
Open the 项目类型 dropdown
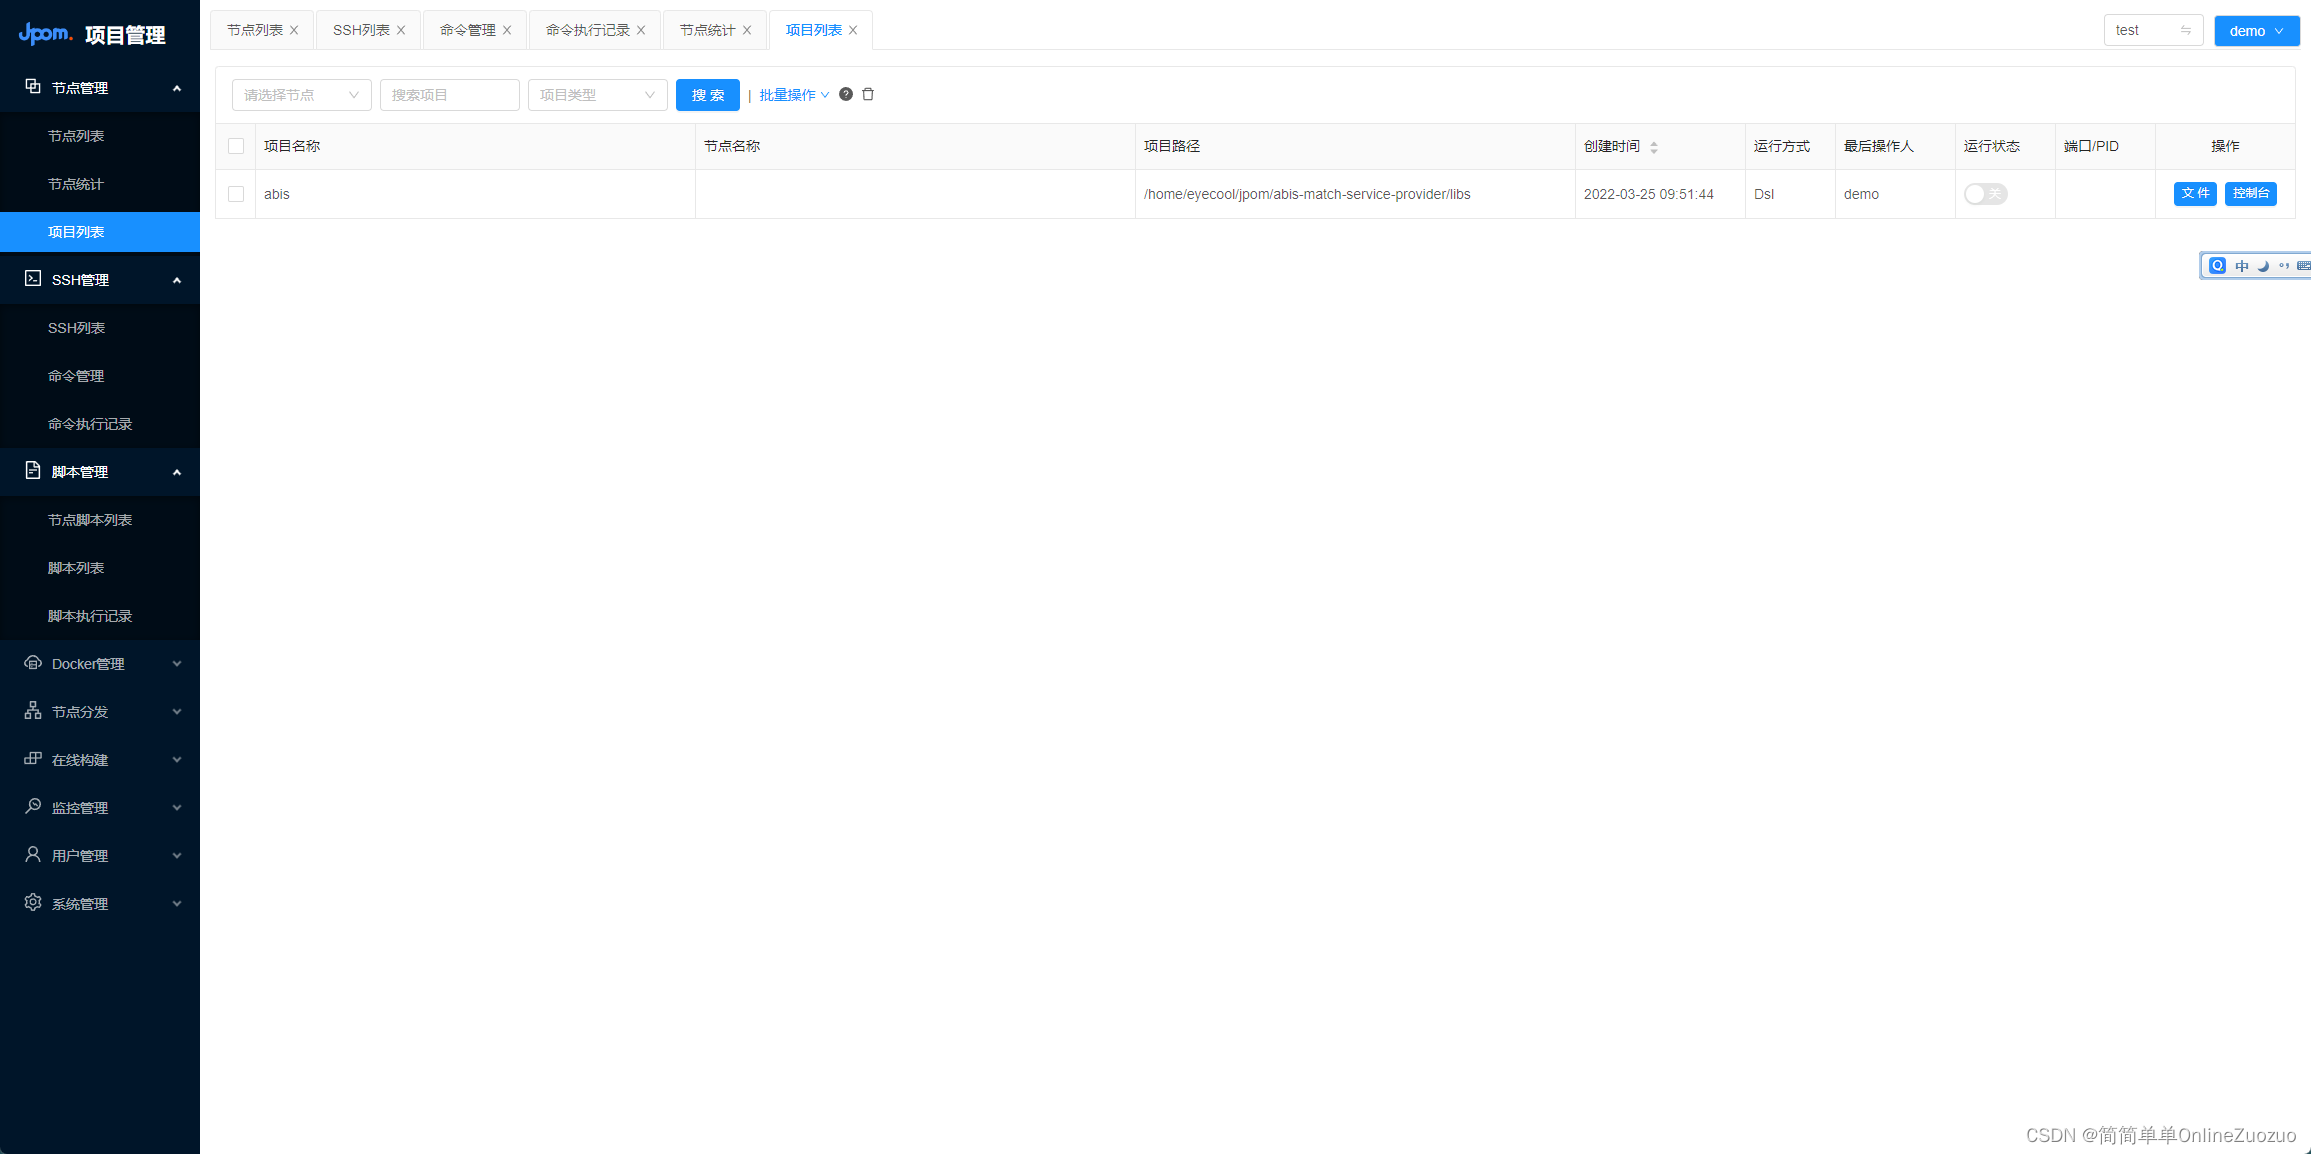tap(597, 95)
